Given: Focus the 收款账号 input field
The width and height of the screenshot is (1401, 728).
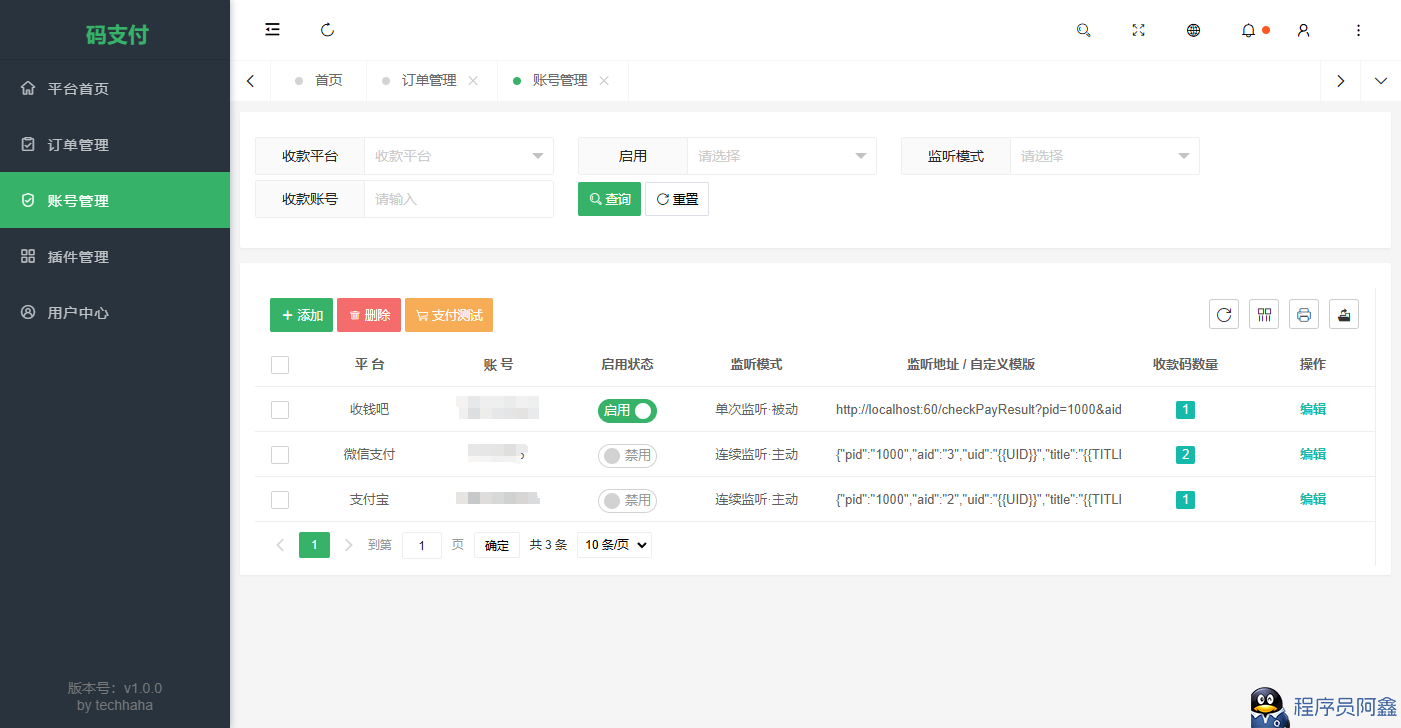Looking at the screenshot, I should click(459, 199).
